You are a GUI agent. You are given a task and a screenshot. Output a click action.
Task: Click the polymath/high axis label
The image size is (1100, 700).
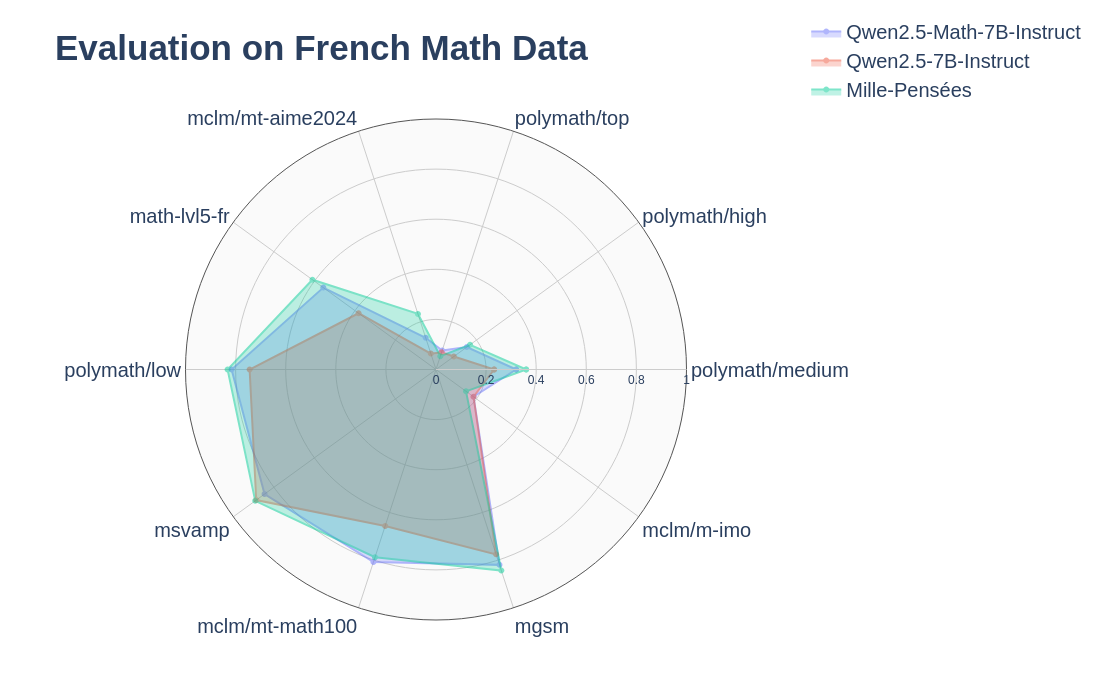click(704, 216)
